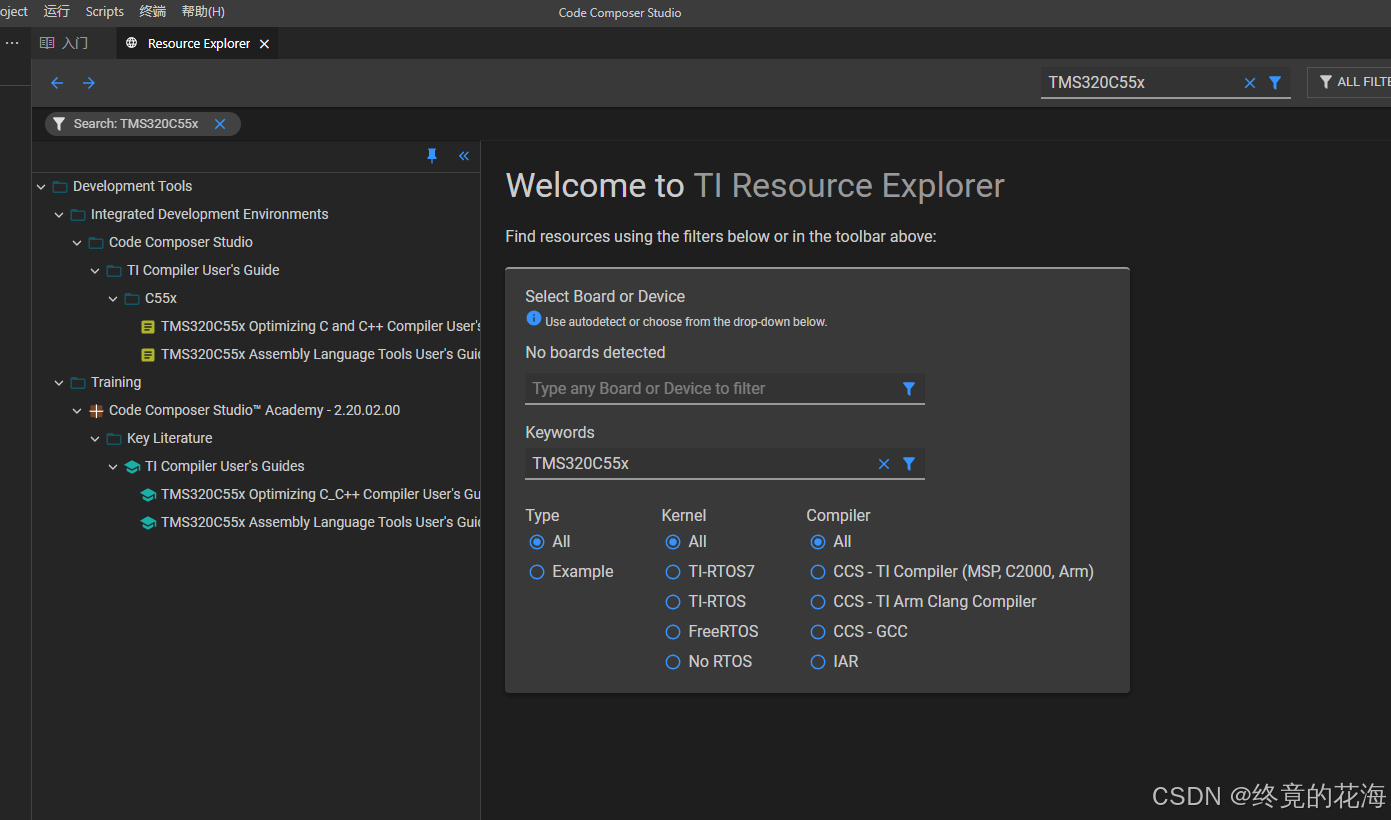Click the info icon near autodetect hint
This screenshot has width=1391, height=820.
pyautogui.click(x=534, y=319)
